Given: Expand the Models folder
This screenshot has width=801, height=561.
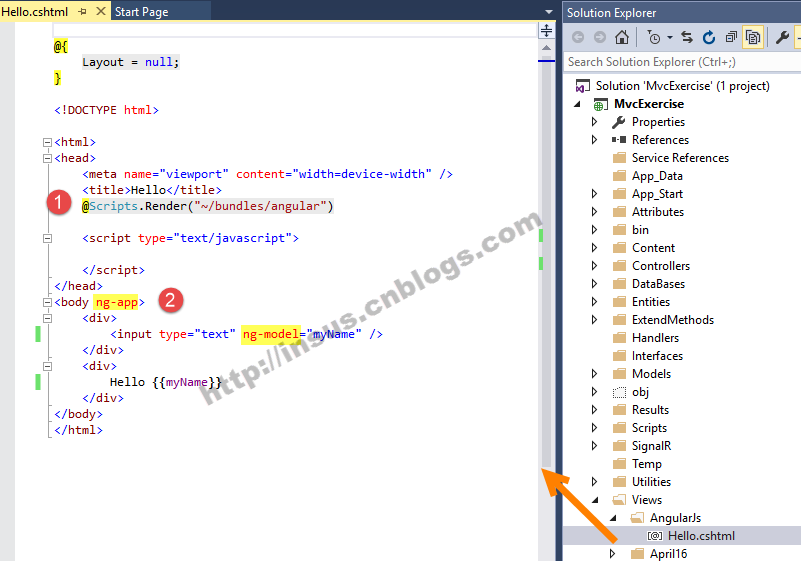Looking at the screenshot, I should (x=594, y=373).
